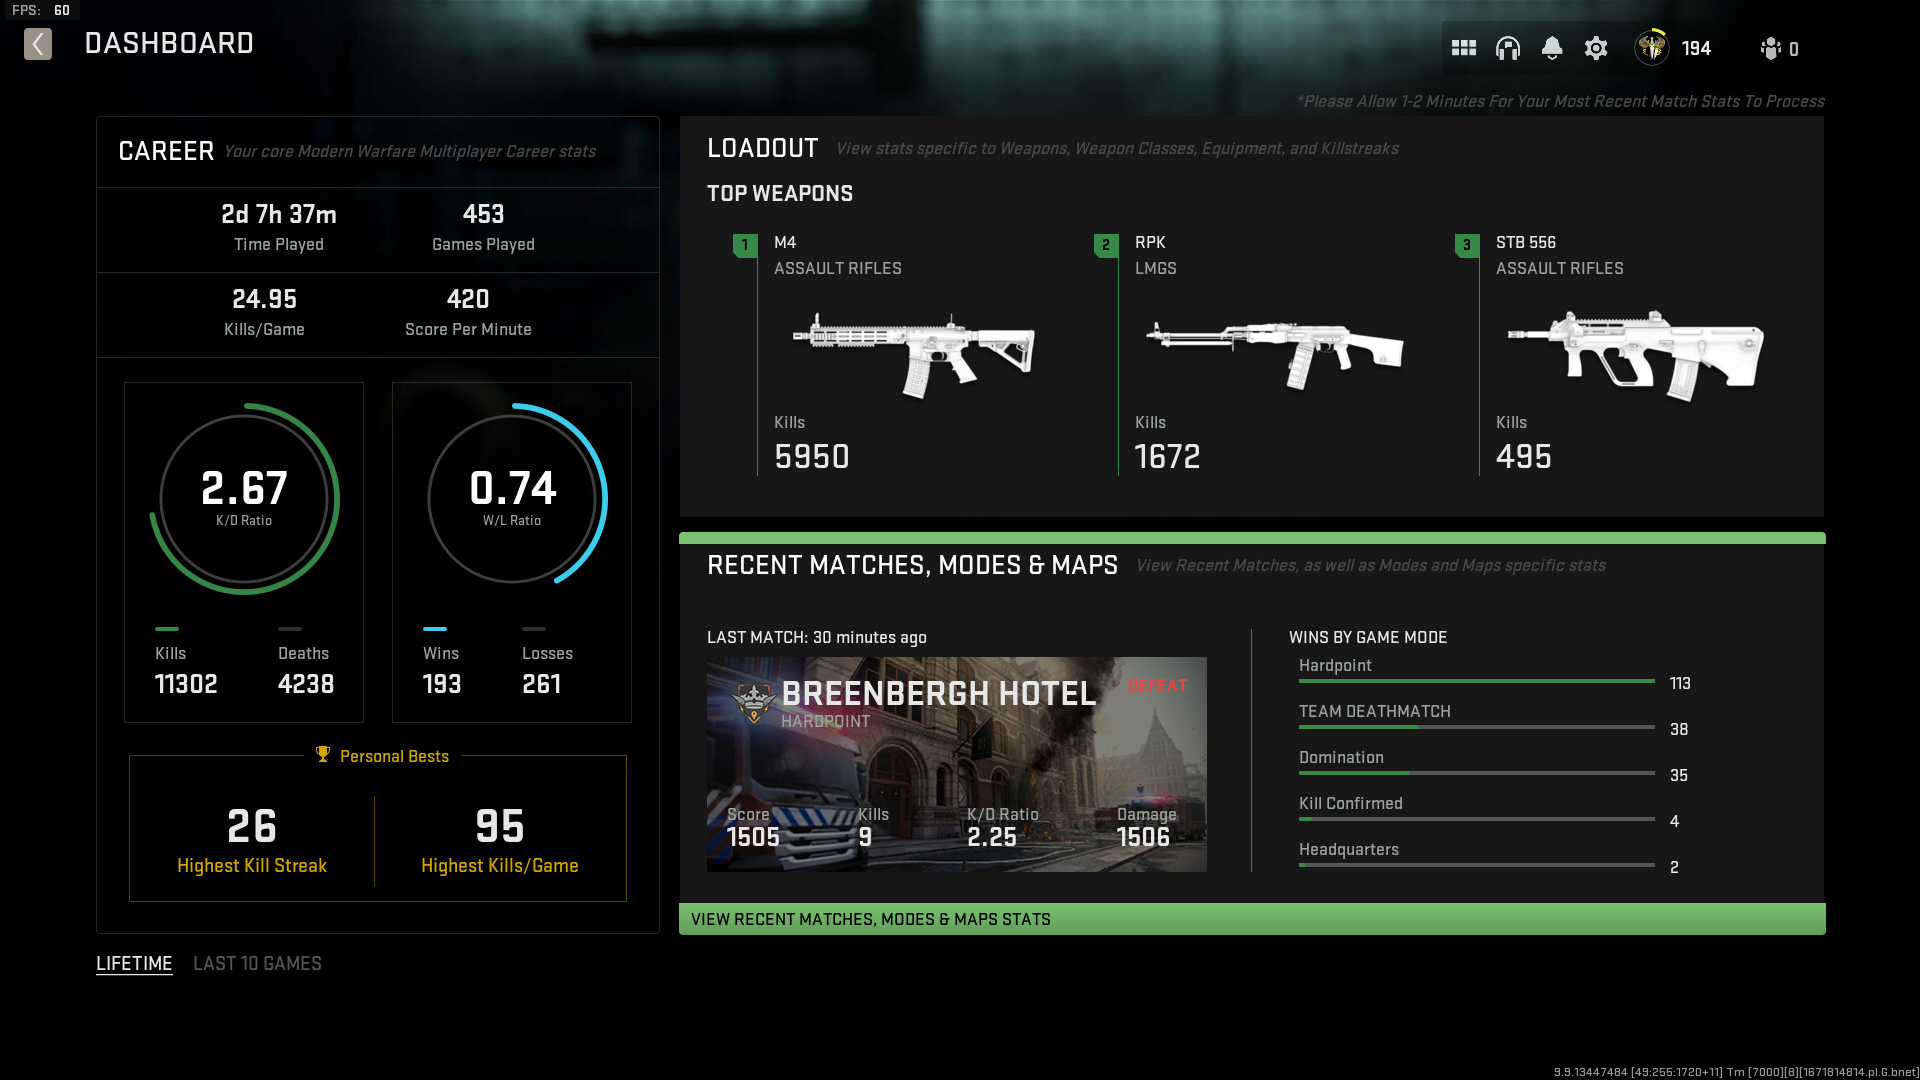Open the headset voice channels icon
Image resolution: width=1920 pixels, height=1080 pixels.
click(x=1508, y=48)
